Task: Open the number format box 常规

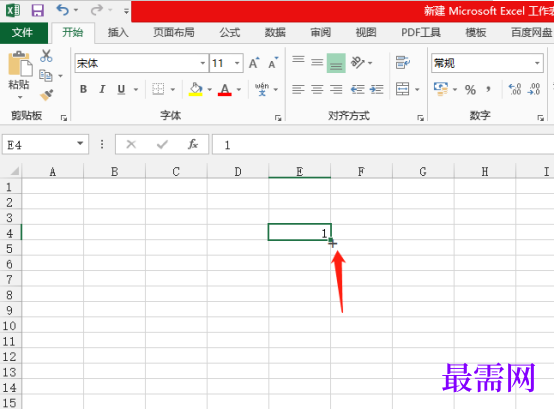Action: click(x=487, y=63)
